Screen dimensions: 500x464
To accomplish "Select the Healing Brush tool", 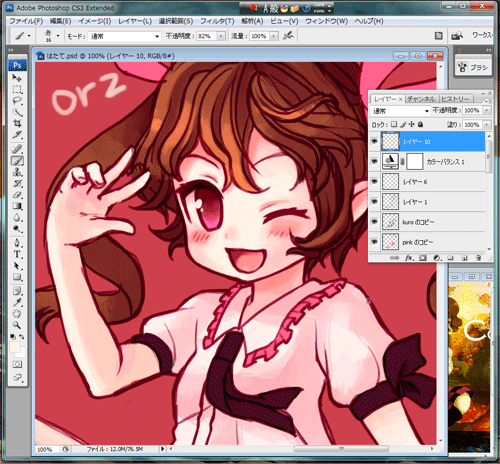I will point(17,149).
